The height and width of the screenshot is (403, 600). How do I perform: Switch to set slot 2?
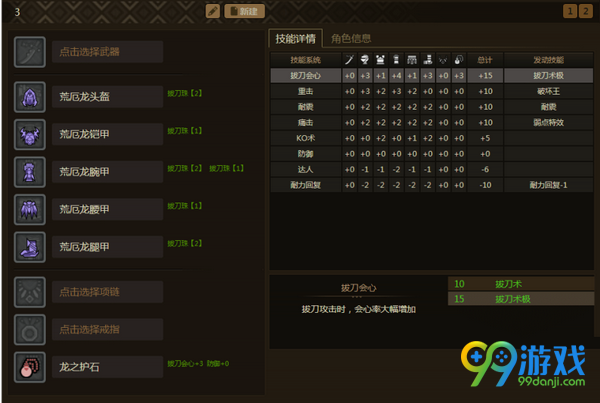click(585, 11)
